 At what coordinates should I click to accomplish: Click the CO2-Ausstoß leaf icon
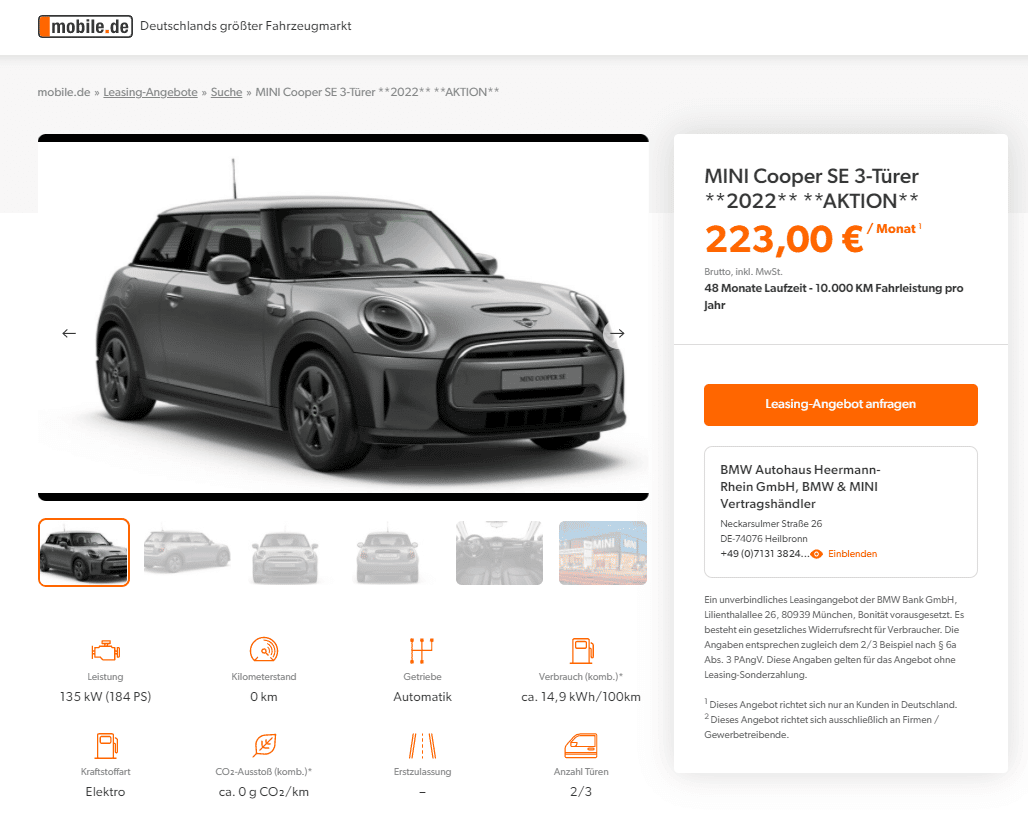click(264, 745)
